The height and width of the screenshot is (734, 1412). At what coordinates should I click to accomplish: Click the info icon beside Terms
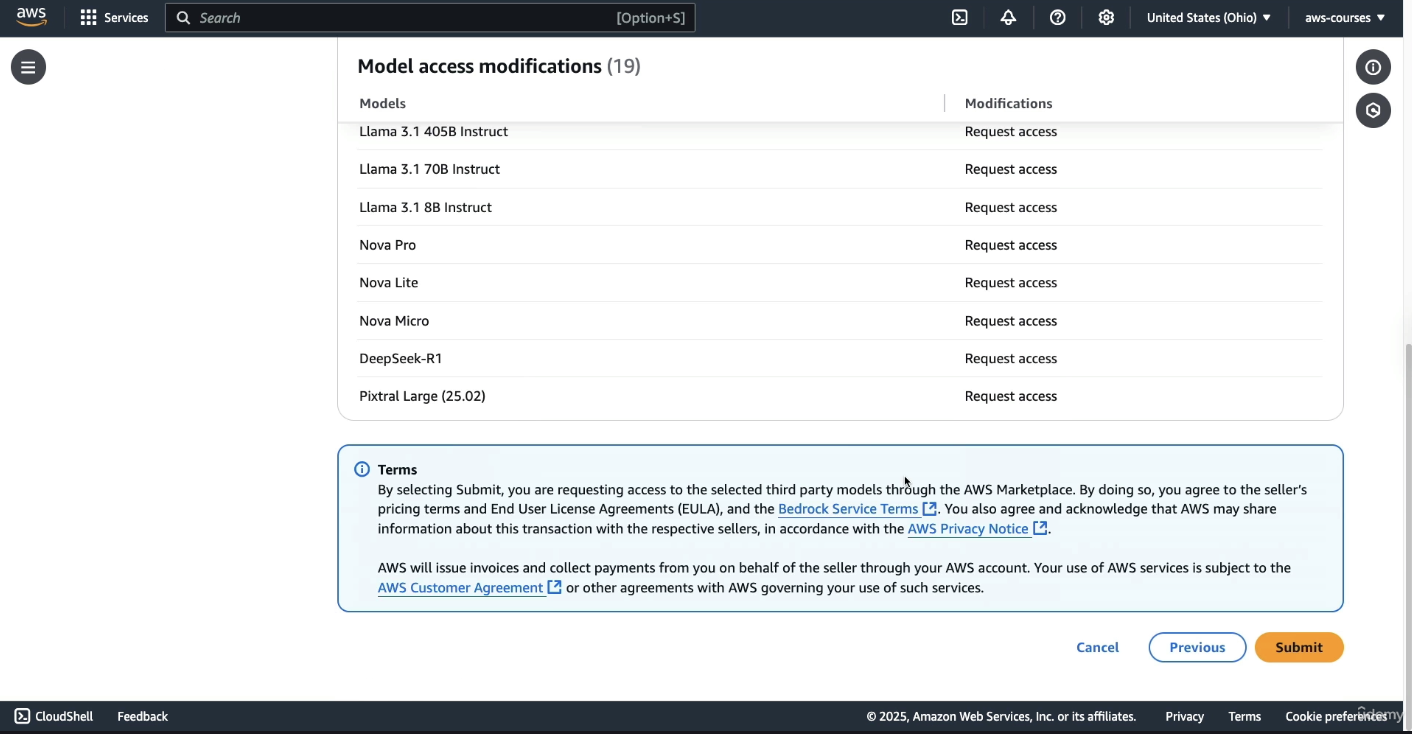[x=362, y=469]
